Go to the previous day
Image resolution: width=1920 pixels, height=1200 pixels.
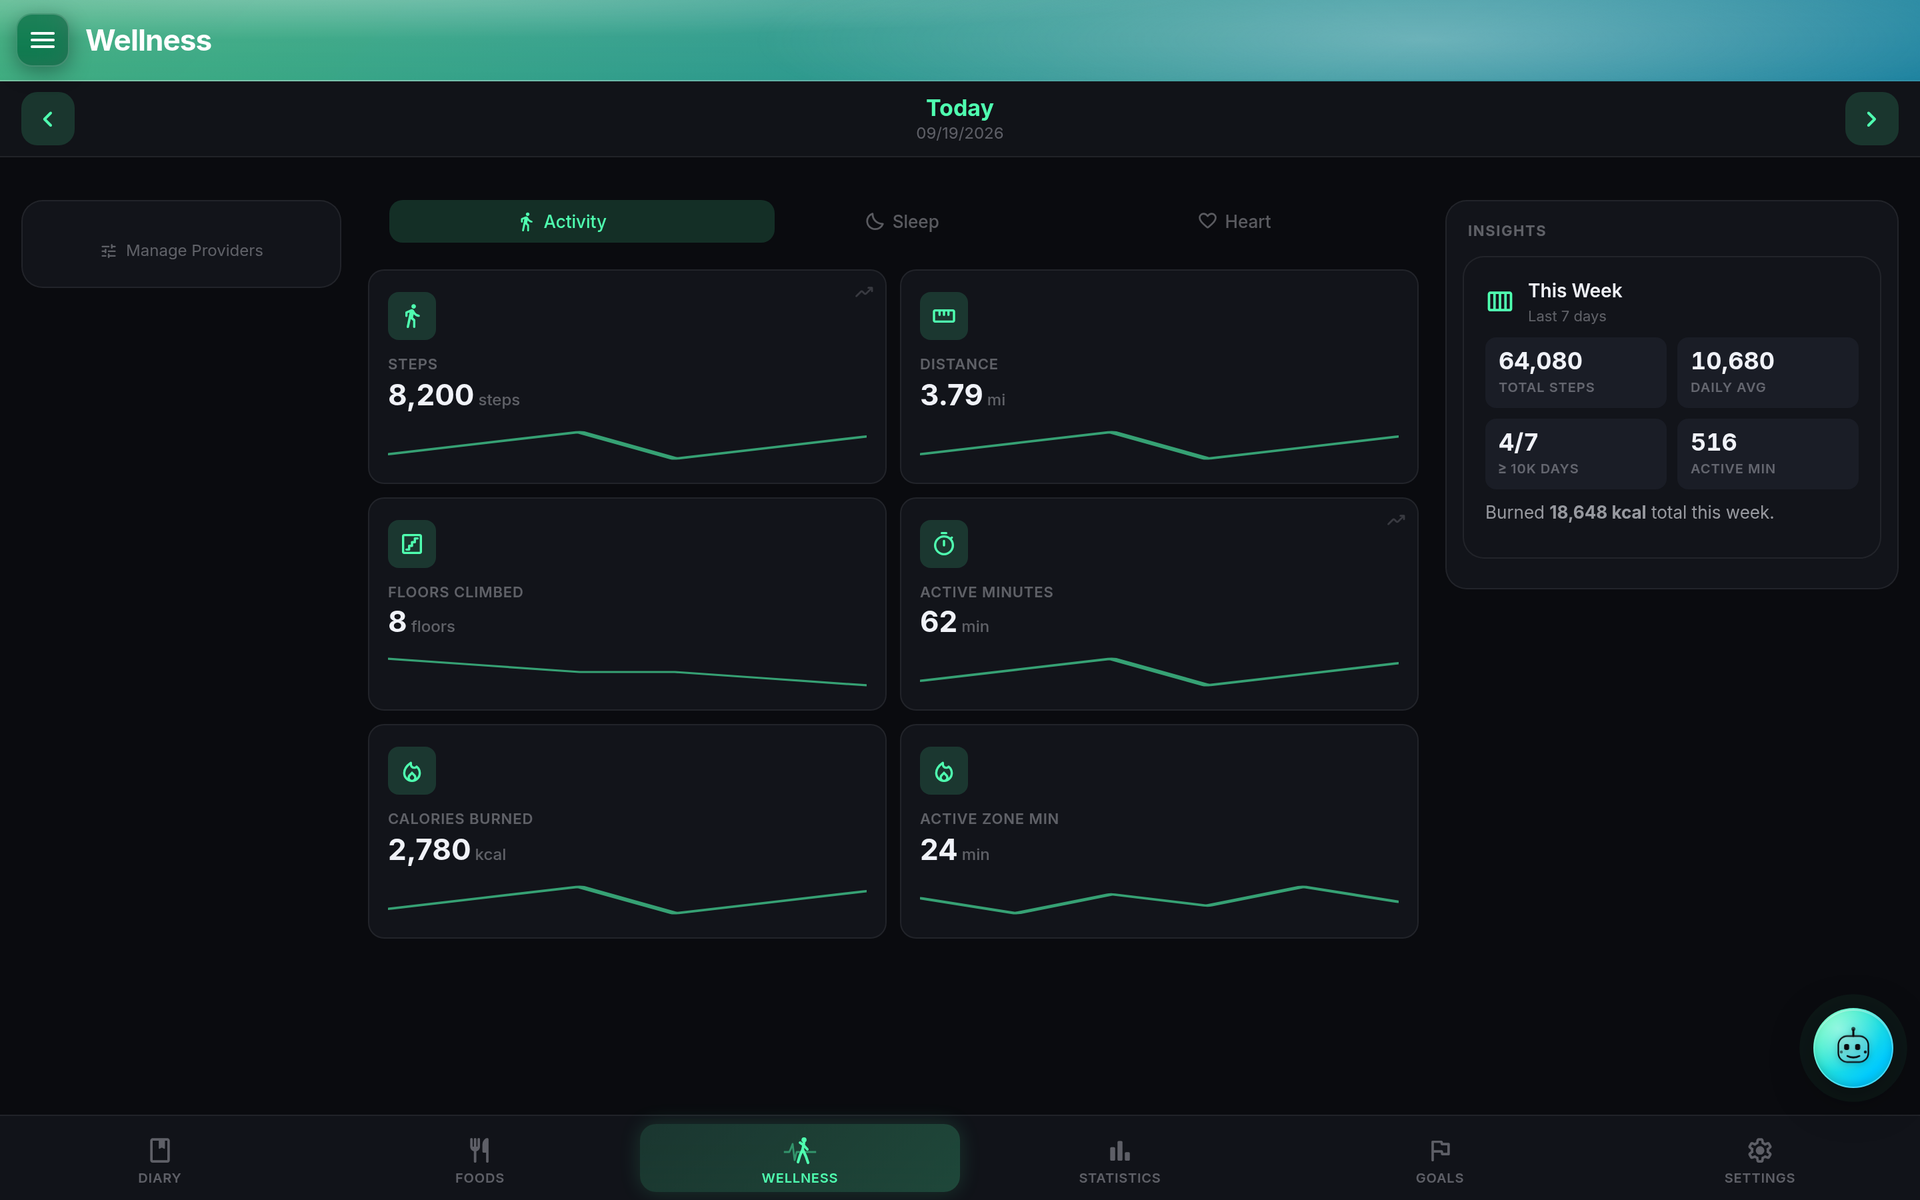48,119
